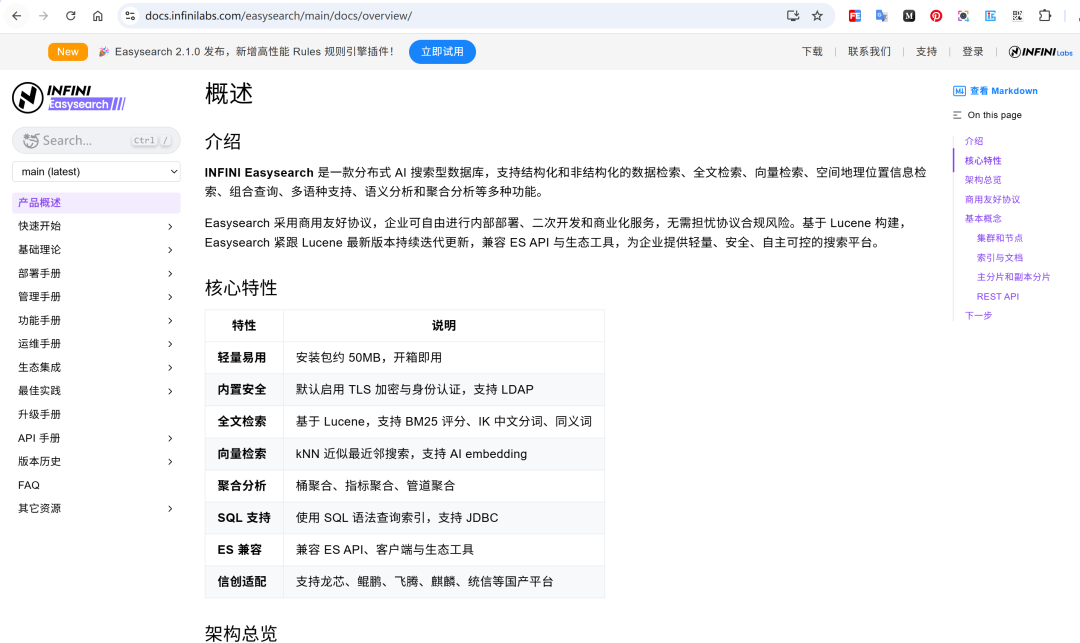Image resolution: width=1080 pixels, height=643 pixels.
Task: Jump to 索引与文档 in page outline
Action: 999,257
